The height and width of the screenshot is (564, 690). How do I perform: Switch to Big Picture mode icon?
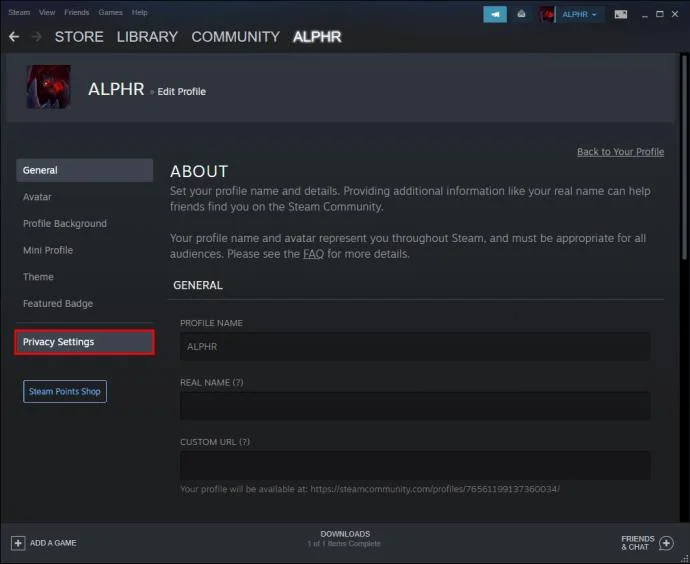pyautogui.click(x=620, y=15)
